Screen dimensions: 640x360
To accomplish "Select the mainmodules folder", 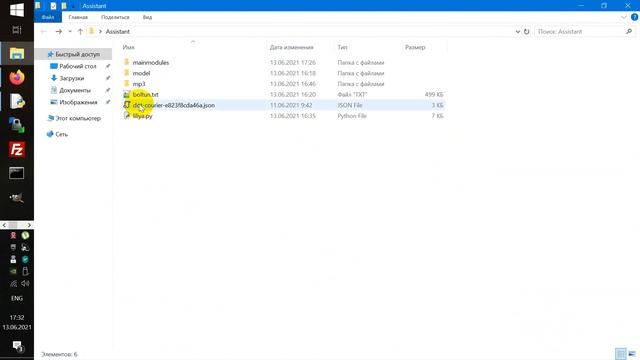I will [x=151, y=62].
